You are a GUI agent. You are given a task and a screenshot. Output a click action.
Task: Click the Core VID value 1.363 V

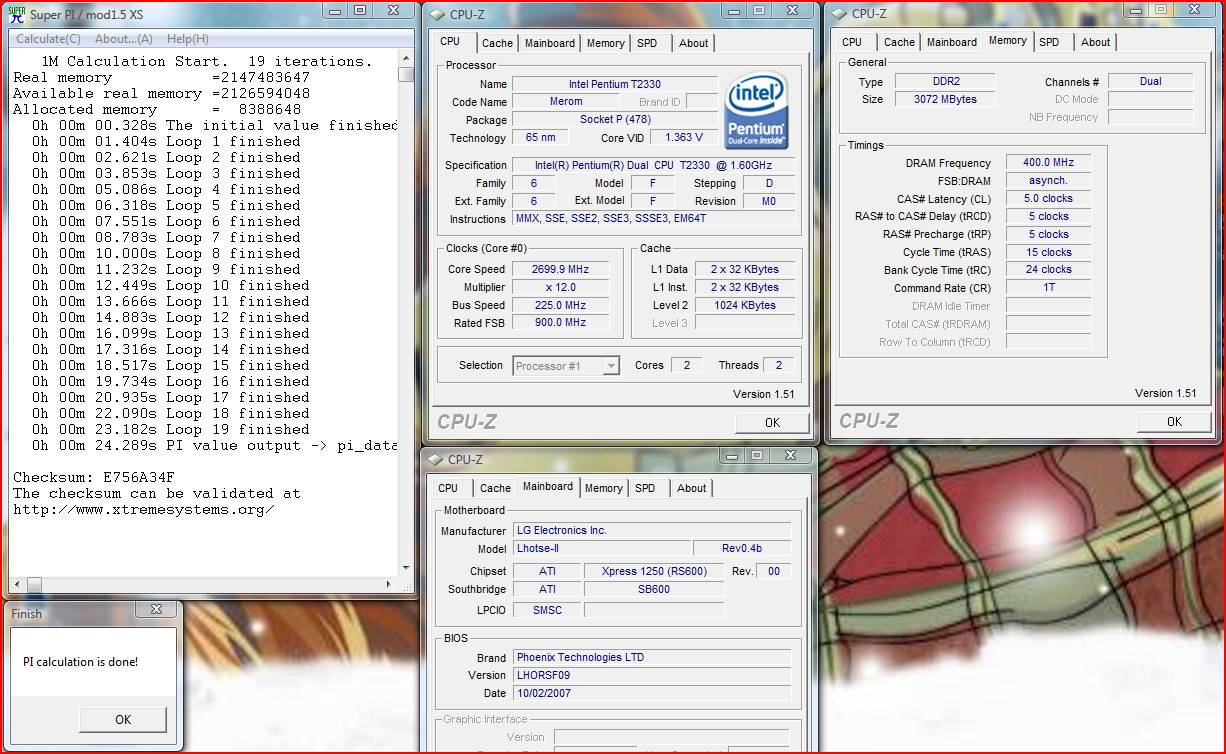684,138
